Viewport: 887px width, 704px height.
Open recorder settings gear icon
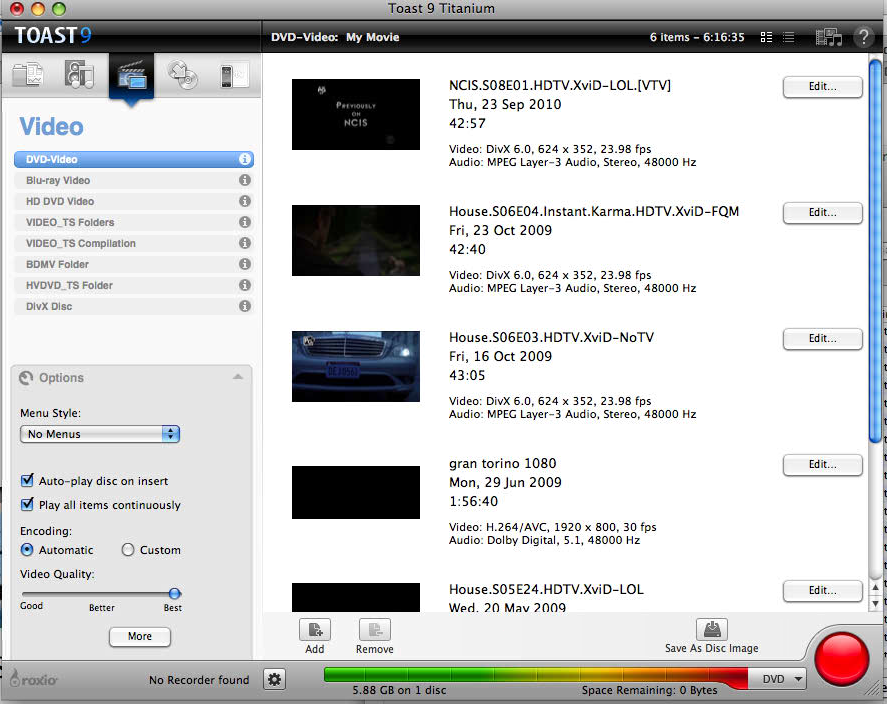pos(275,679)
